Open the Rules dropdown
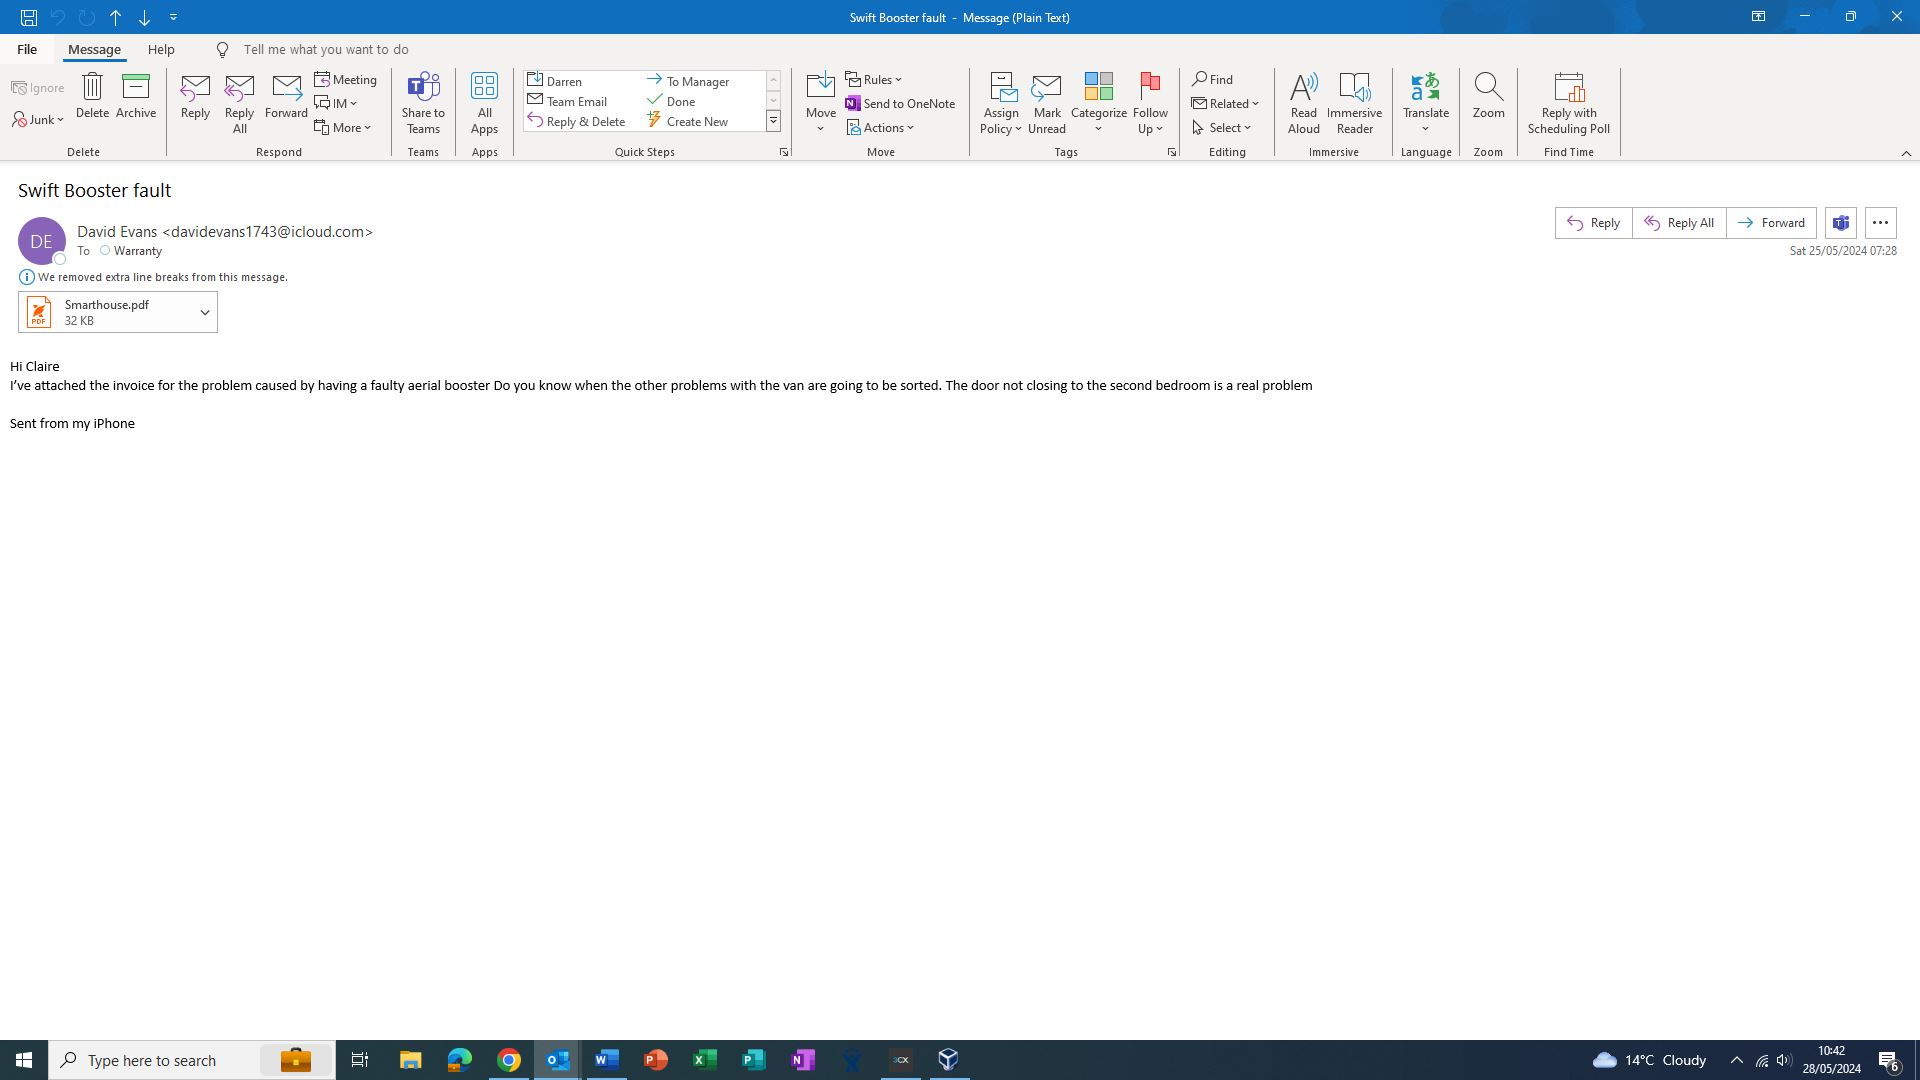The image size is (1920, 1080). (x=874, y=80)
